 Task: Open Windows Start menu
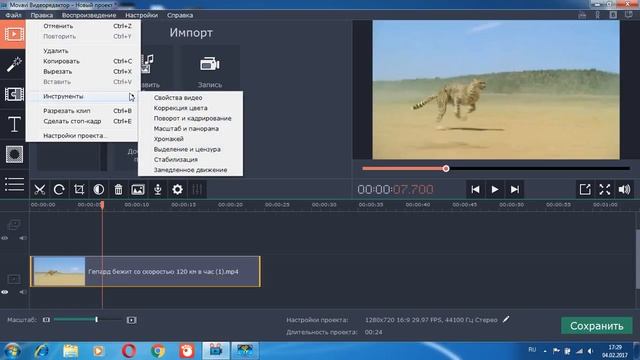(x=12, y=351)
